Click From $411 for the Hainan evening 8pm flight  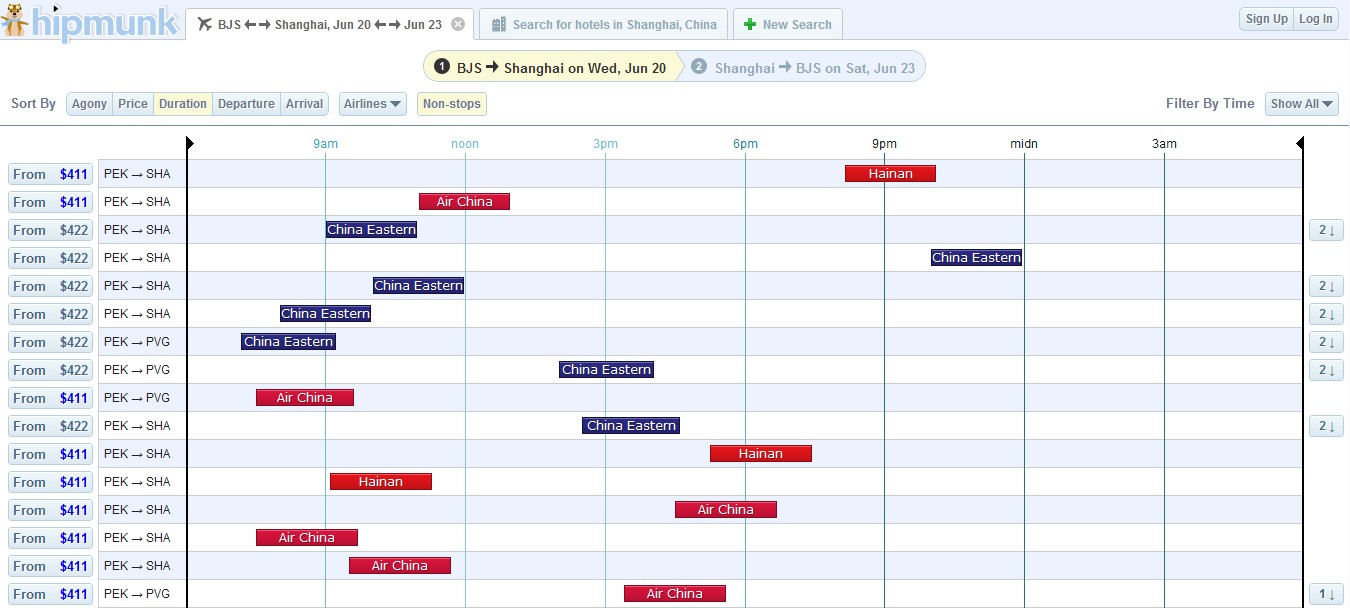point(51,174)
